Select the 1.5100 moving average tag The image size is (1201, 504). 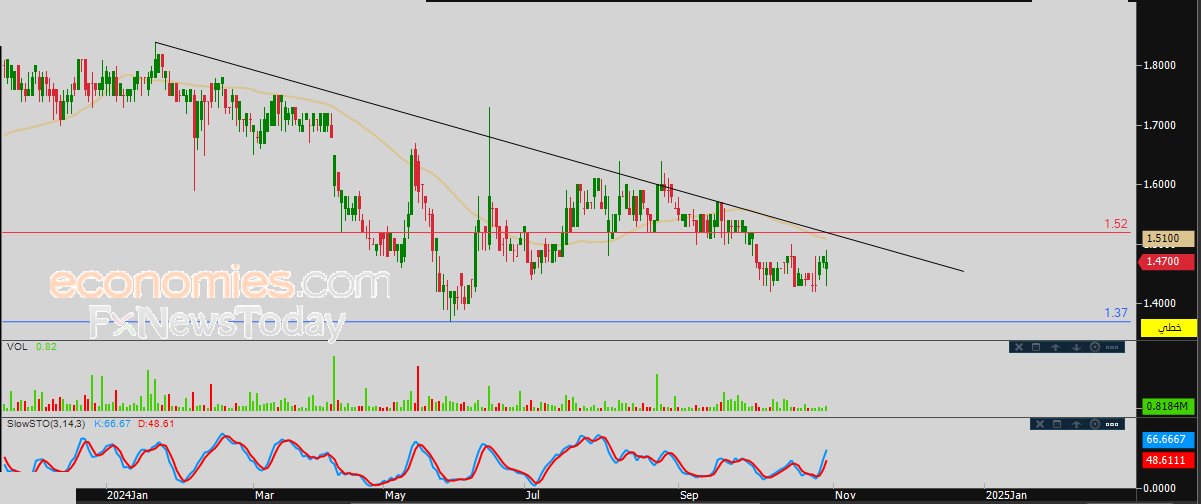coord(1169,239)
